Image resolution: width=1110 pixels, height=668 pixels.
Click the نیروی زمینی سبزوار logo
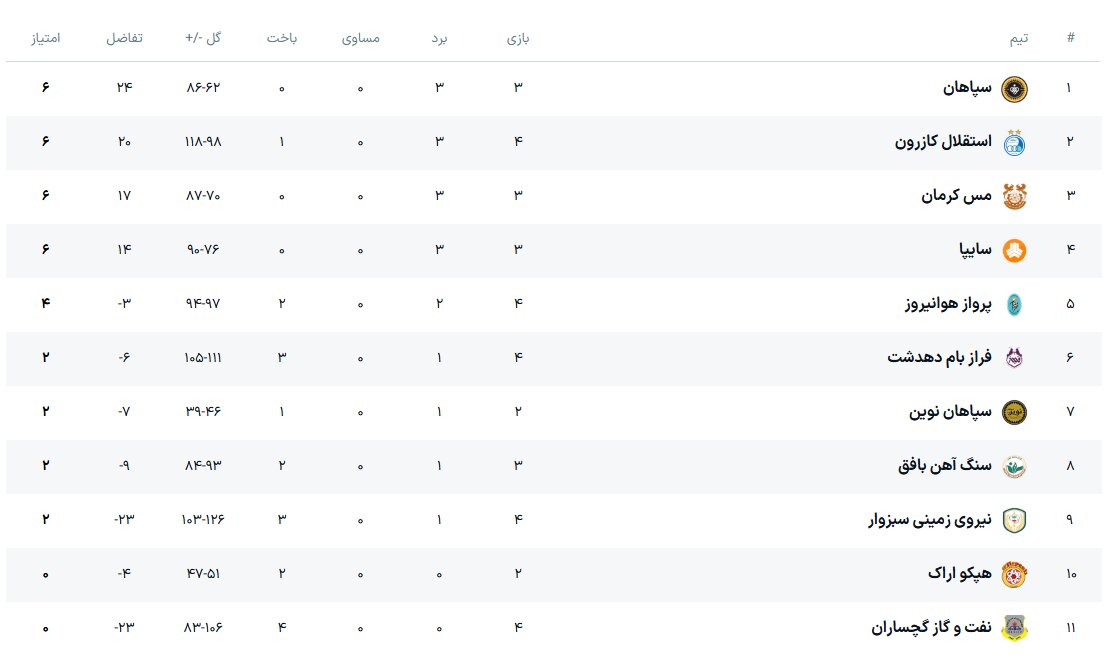click(x=1014, y=520)
